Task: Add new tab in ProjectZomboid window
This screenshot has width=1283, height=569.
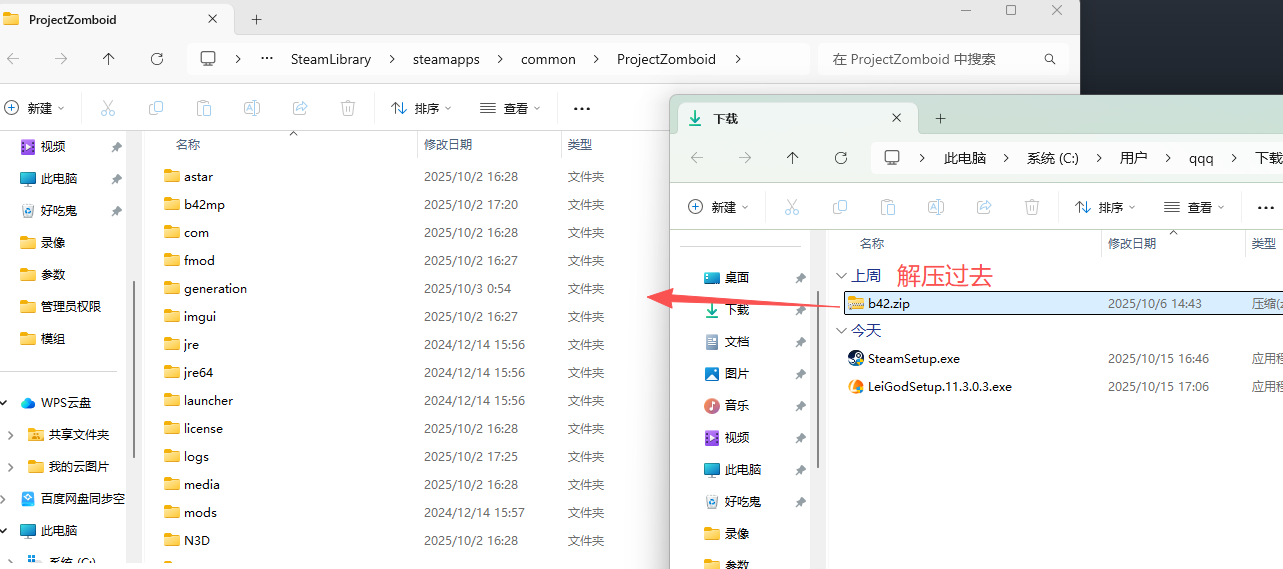Action: pyautogui.click(x=256, y=19)
